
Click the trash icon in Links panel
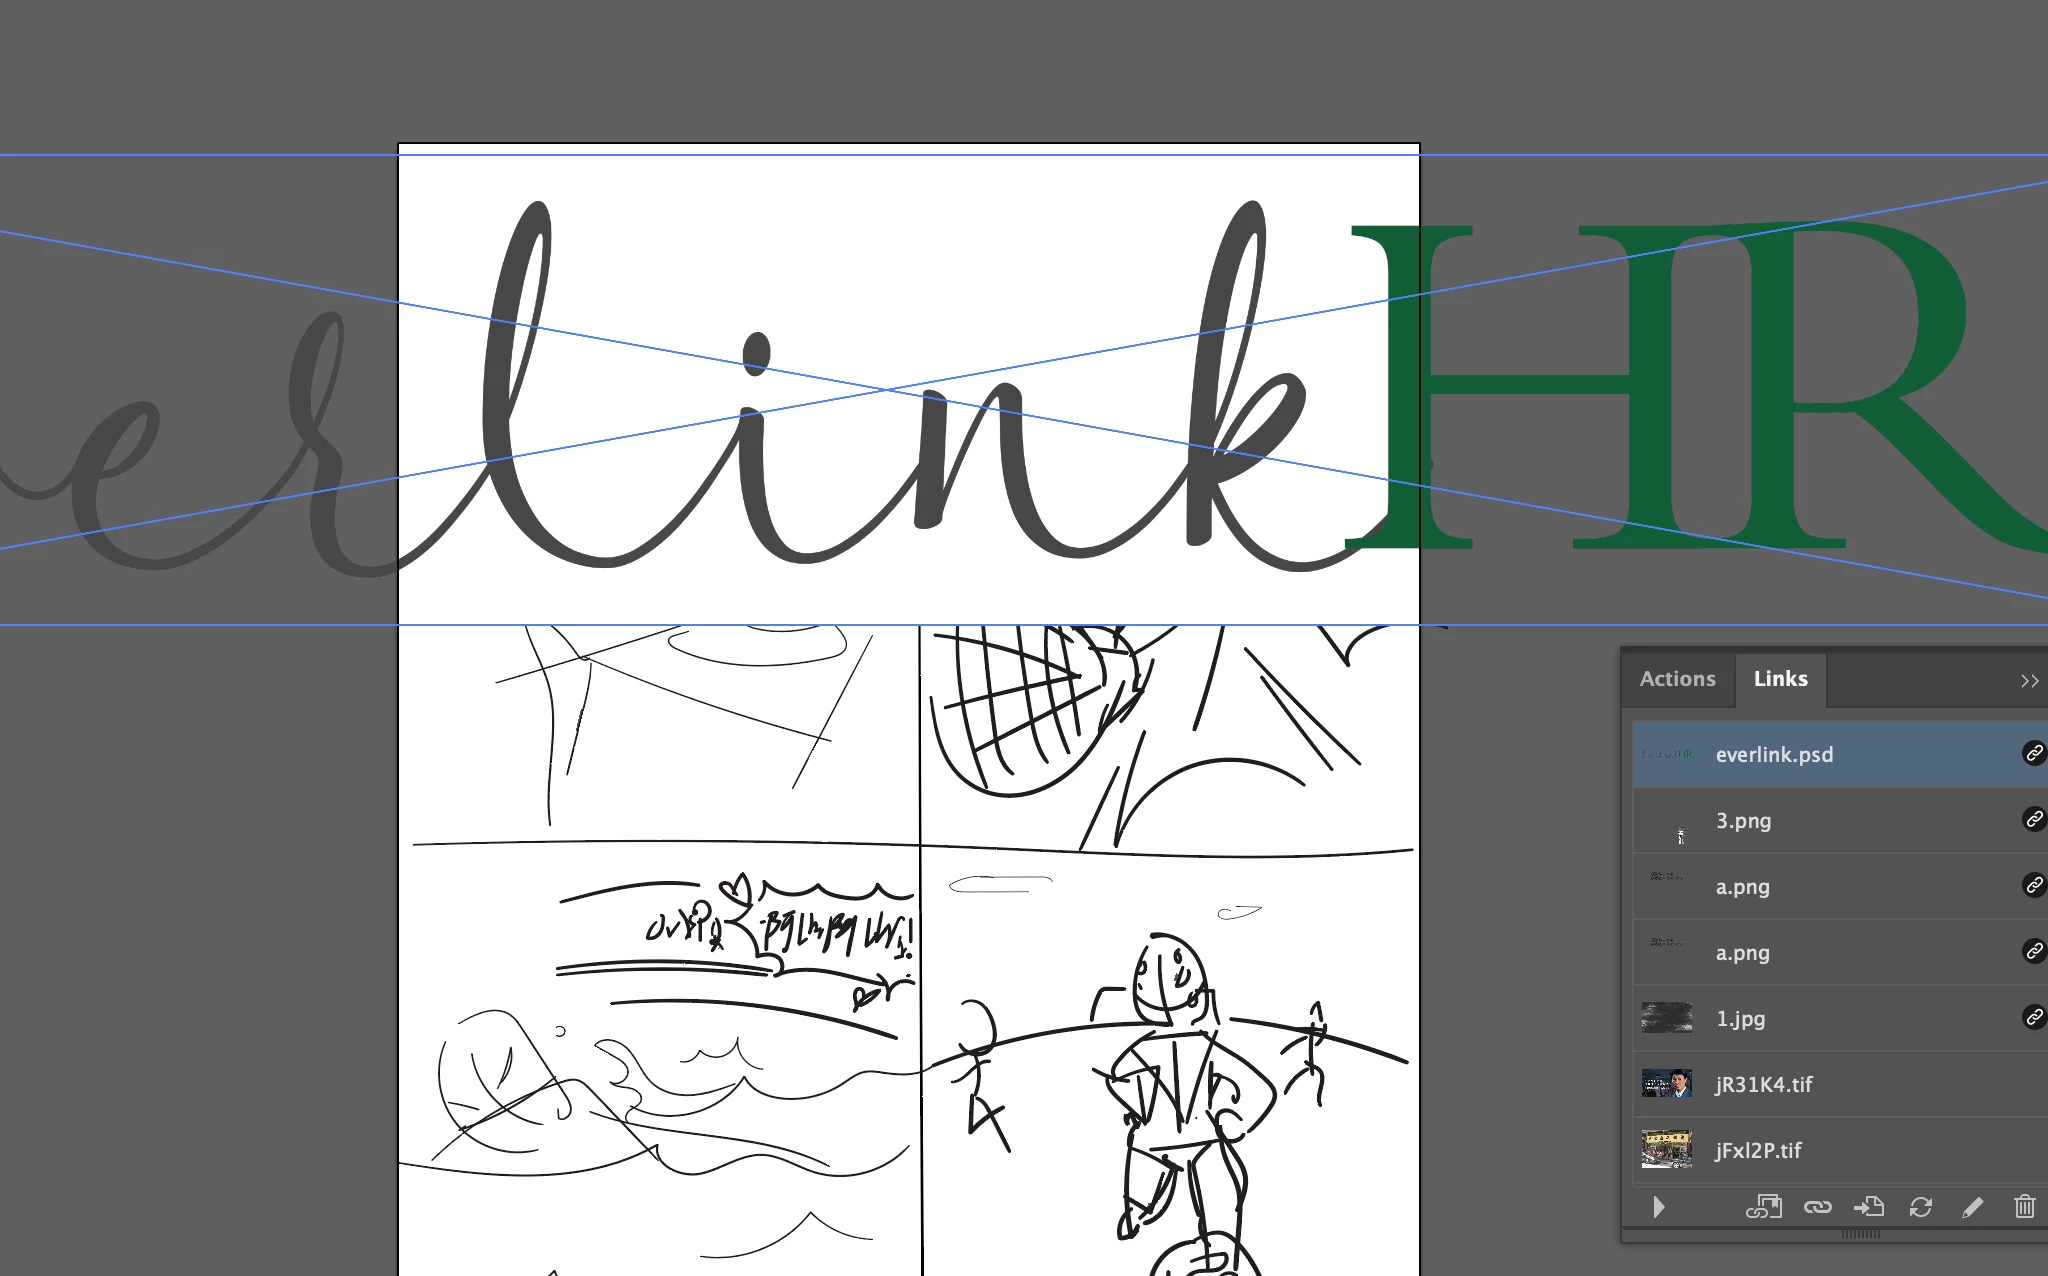click(x=2024, y=1207)
